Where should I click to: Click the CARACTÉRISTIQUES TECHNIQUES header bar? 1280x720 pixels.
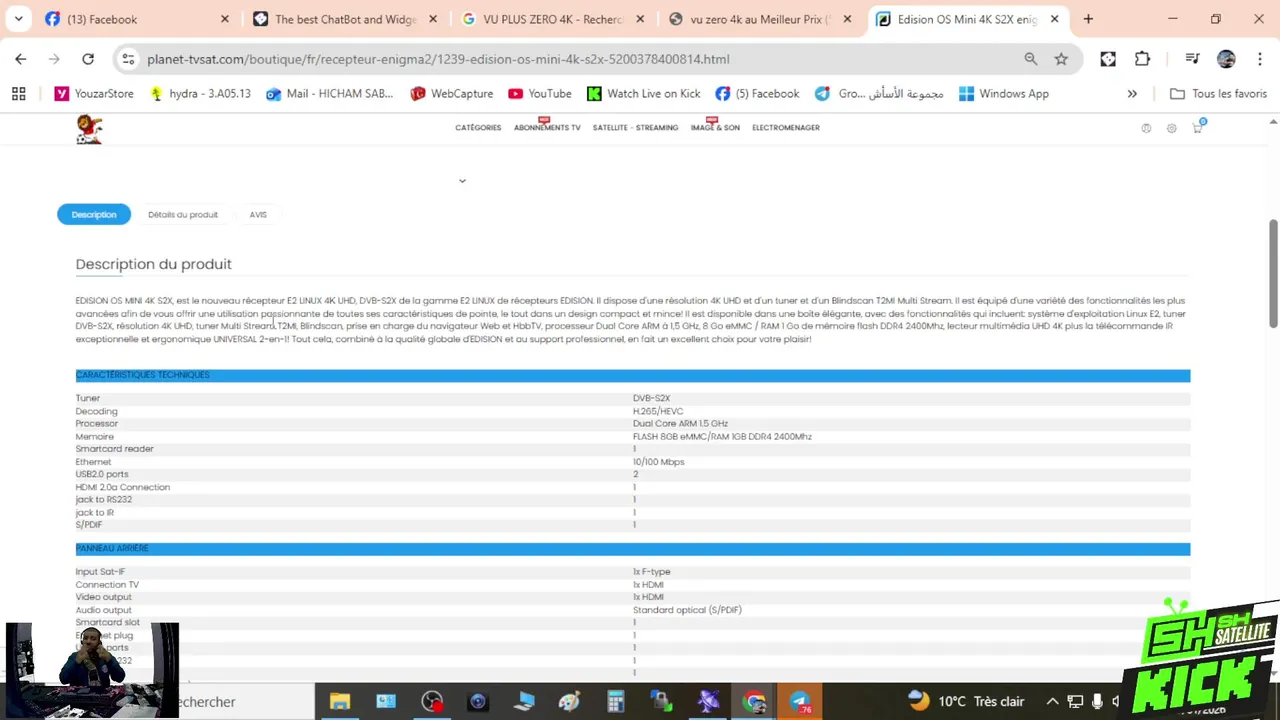click(633, 375)
